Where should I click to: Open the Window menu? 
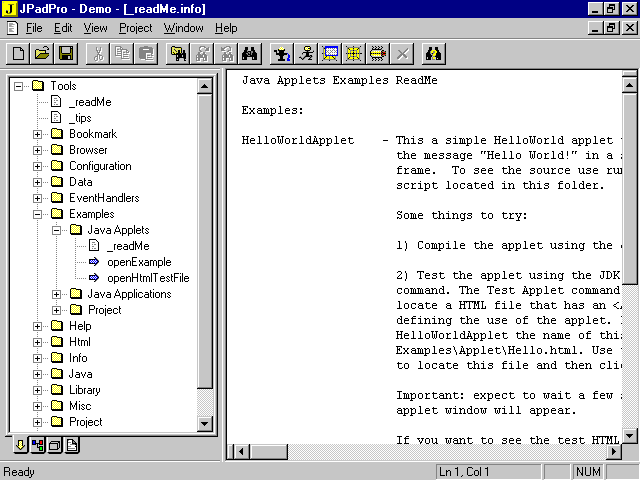coord(183,28)
